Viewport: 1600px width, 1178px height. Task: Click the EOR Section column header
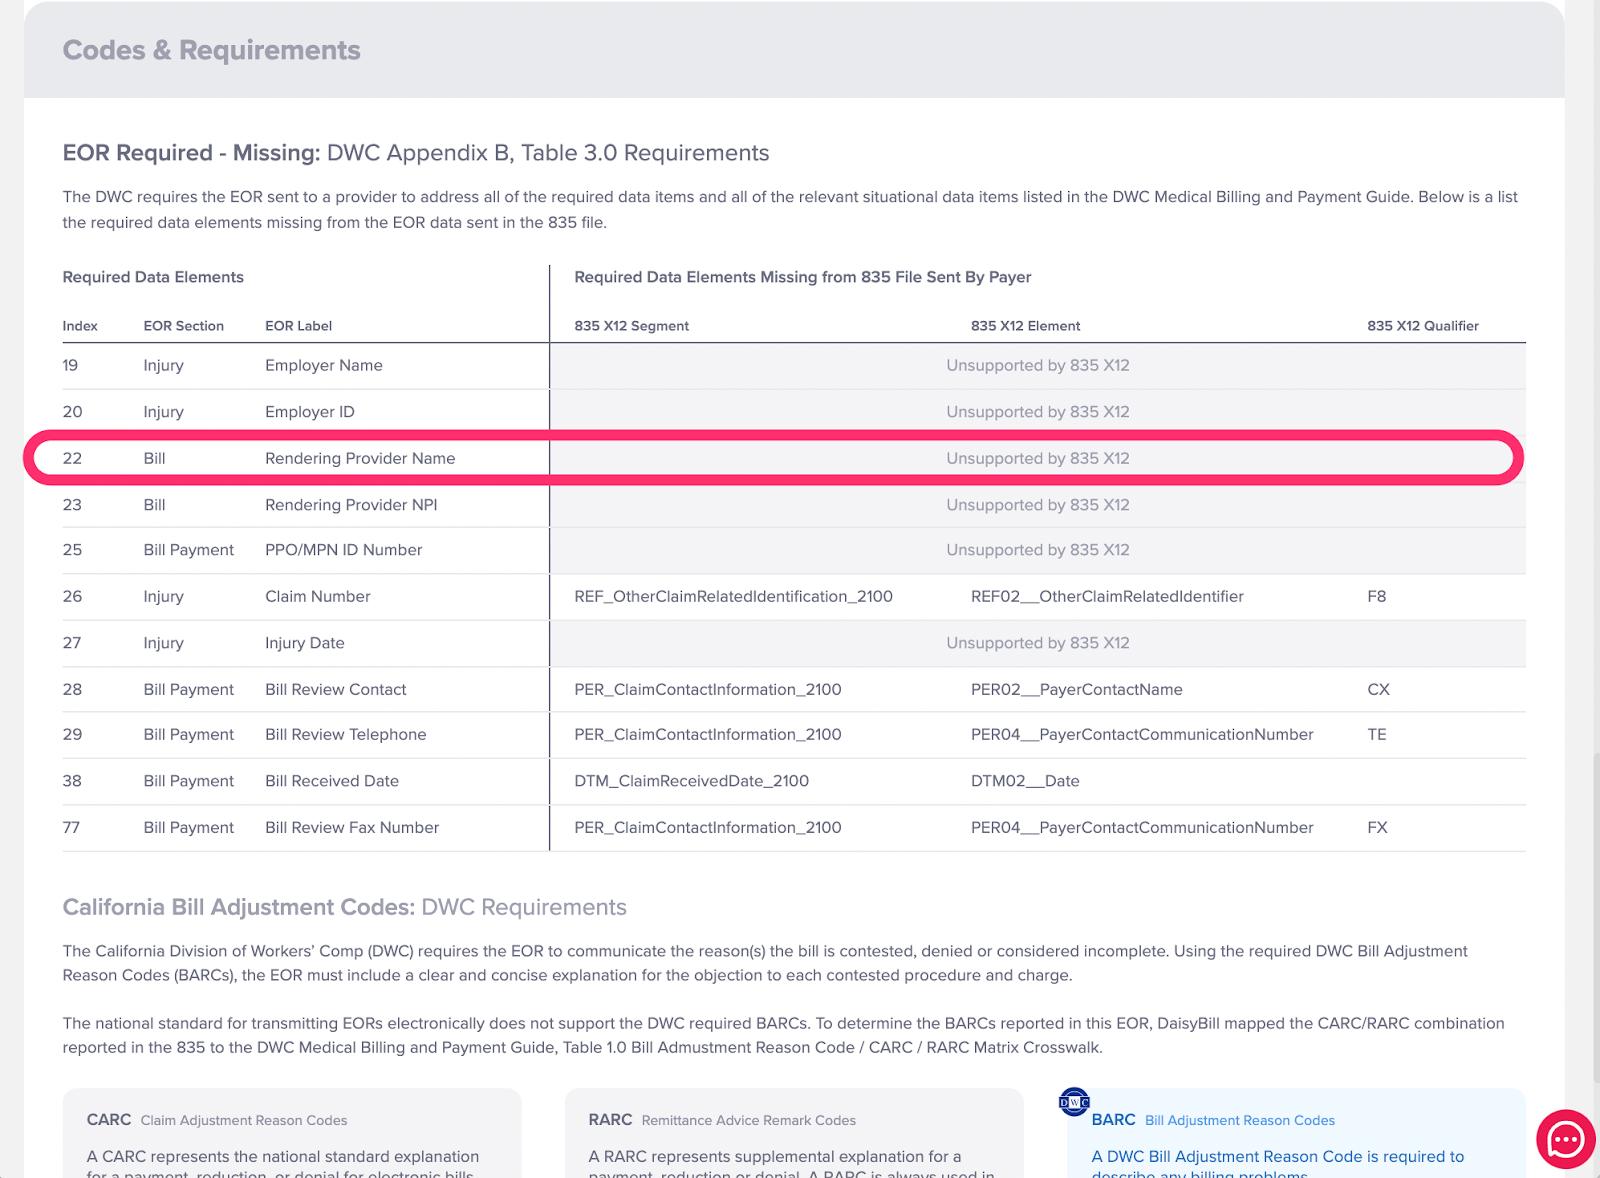point(183,326)
